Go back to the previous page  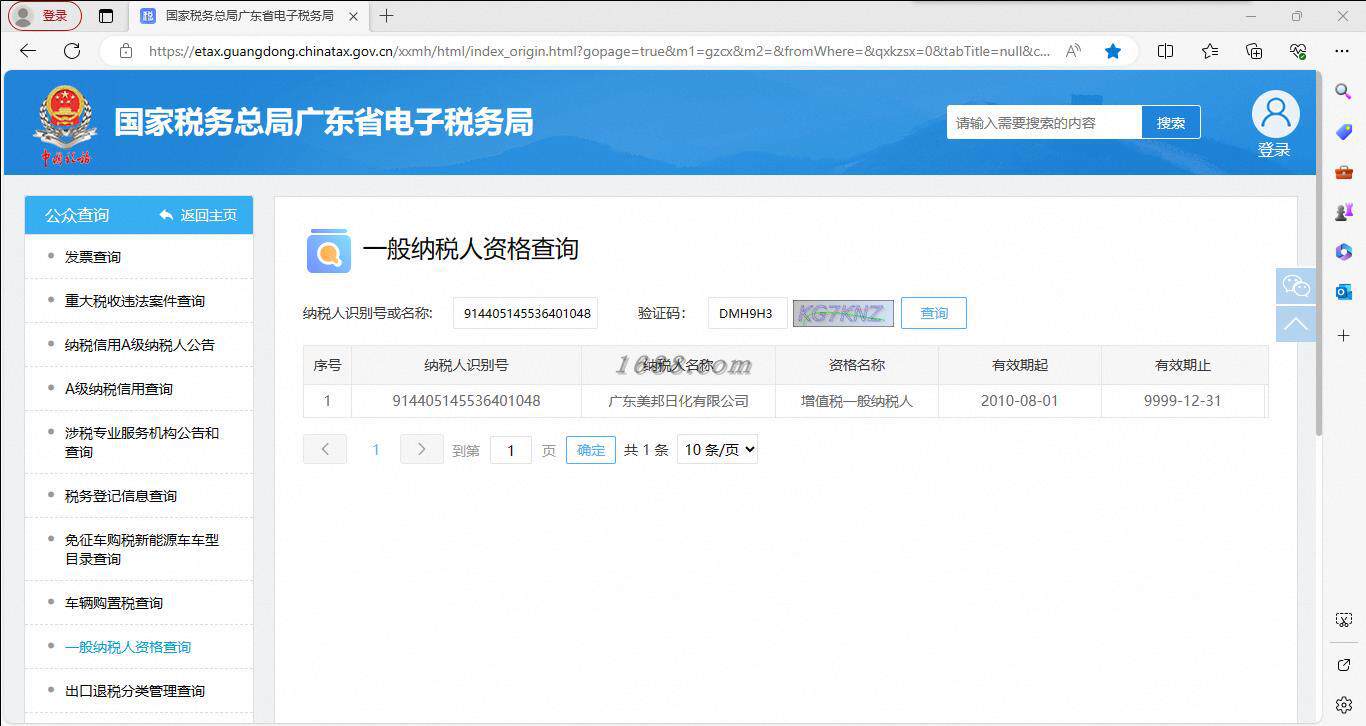click(28, 51)
